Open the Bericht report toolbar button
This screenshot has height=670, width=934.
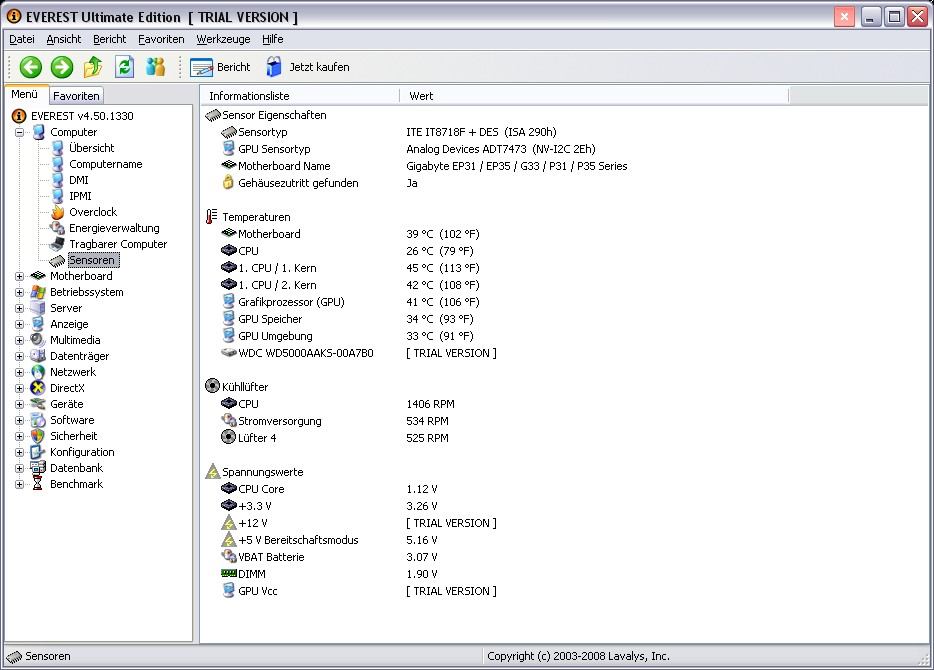click(220, 67)
